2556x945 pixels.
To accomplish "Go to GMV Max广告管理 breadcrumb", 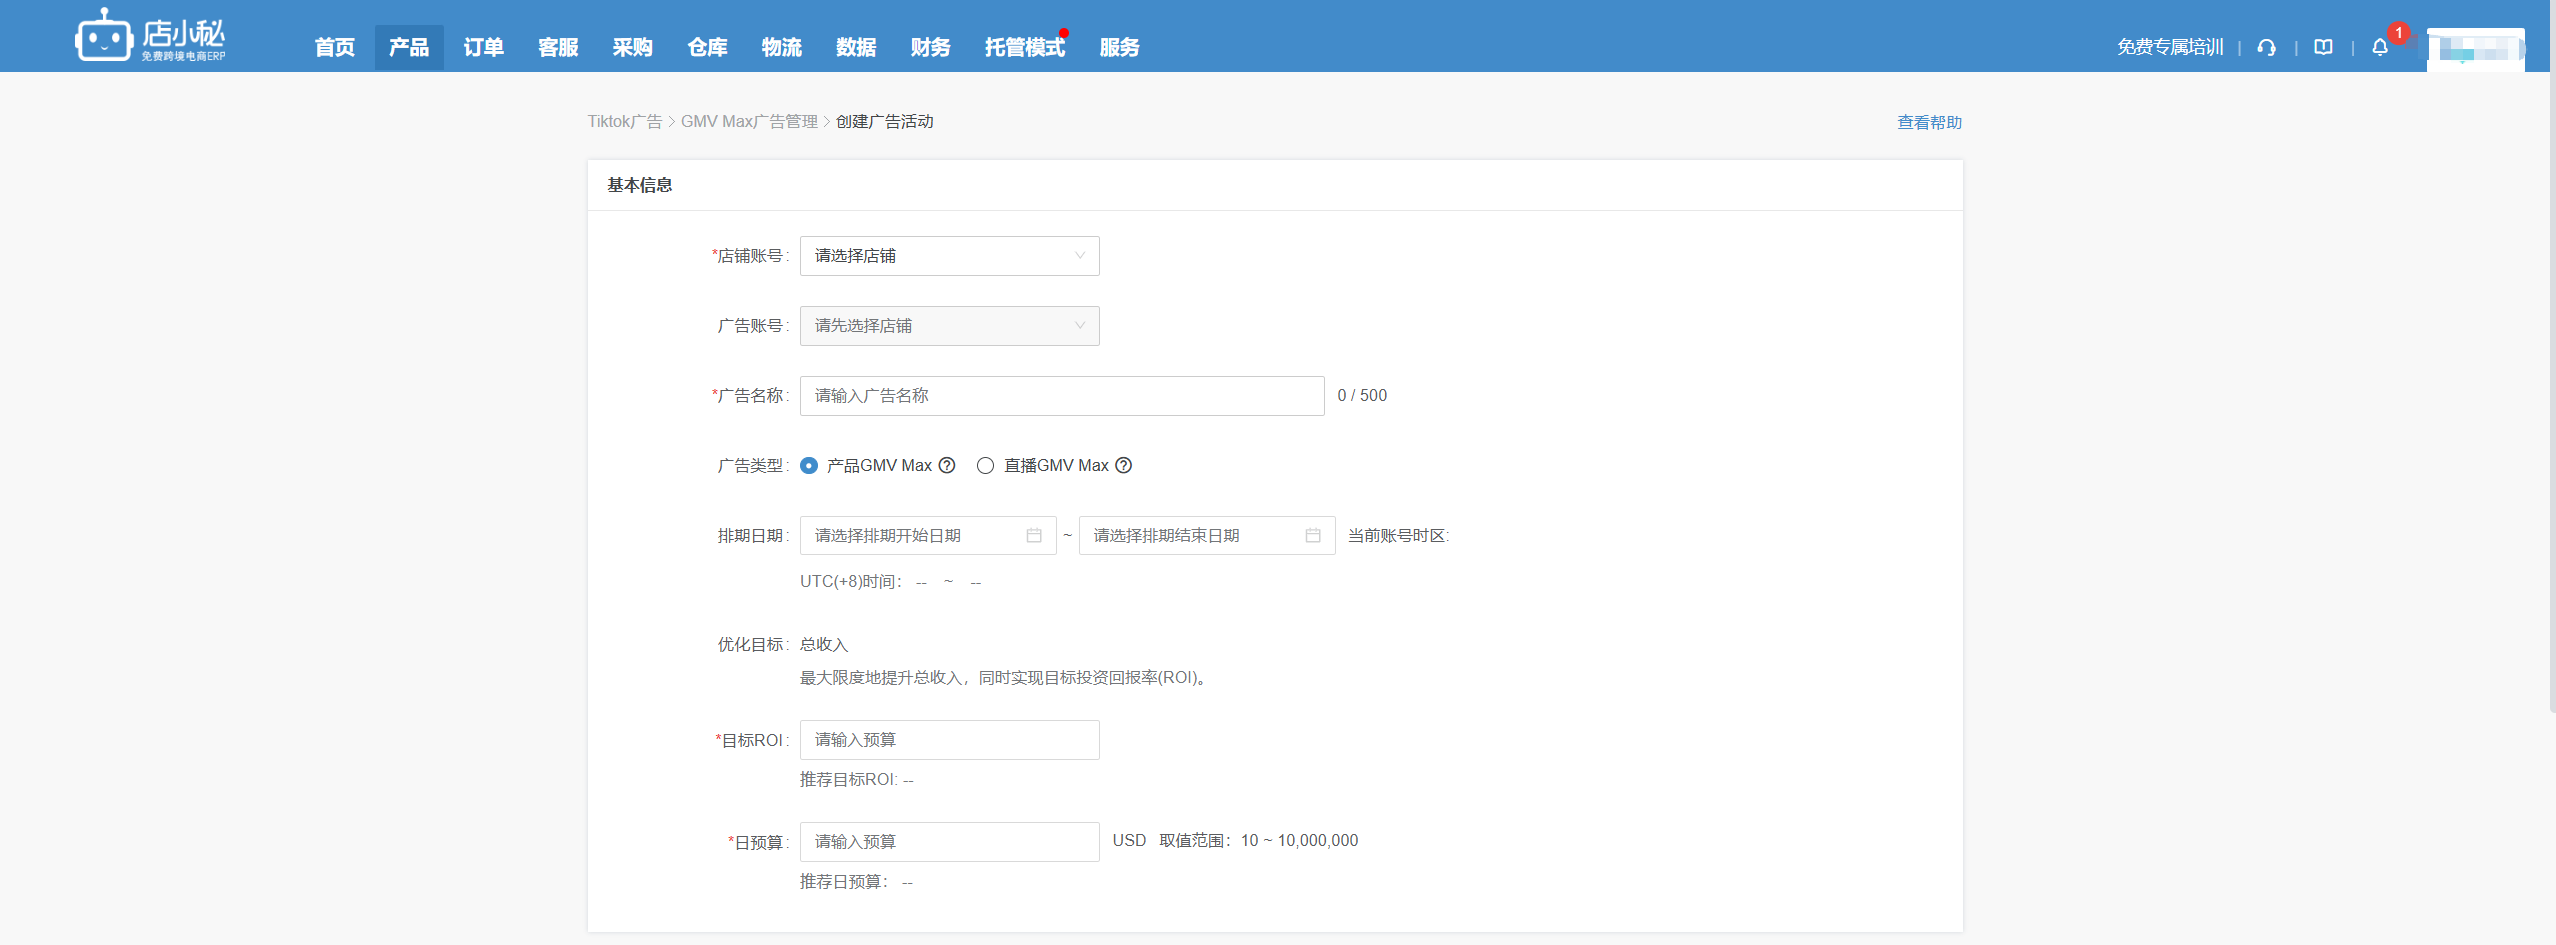I will tap(749, 122).
